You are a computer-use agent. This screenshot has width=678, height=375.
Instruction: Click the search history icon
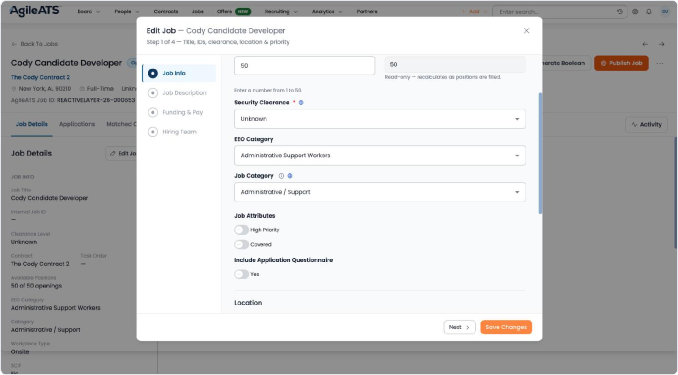pyautogui.click(x=620, y=12)
